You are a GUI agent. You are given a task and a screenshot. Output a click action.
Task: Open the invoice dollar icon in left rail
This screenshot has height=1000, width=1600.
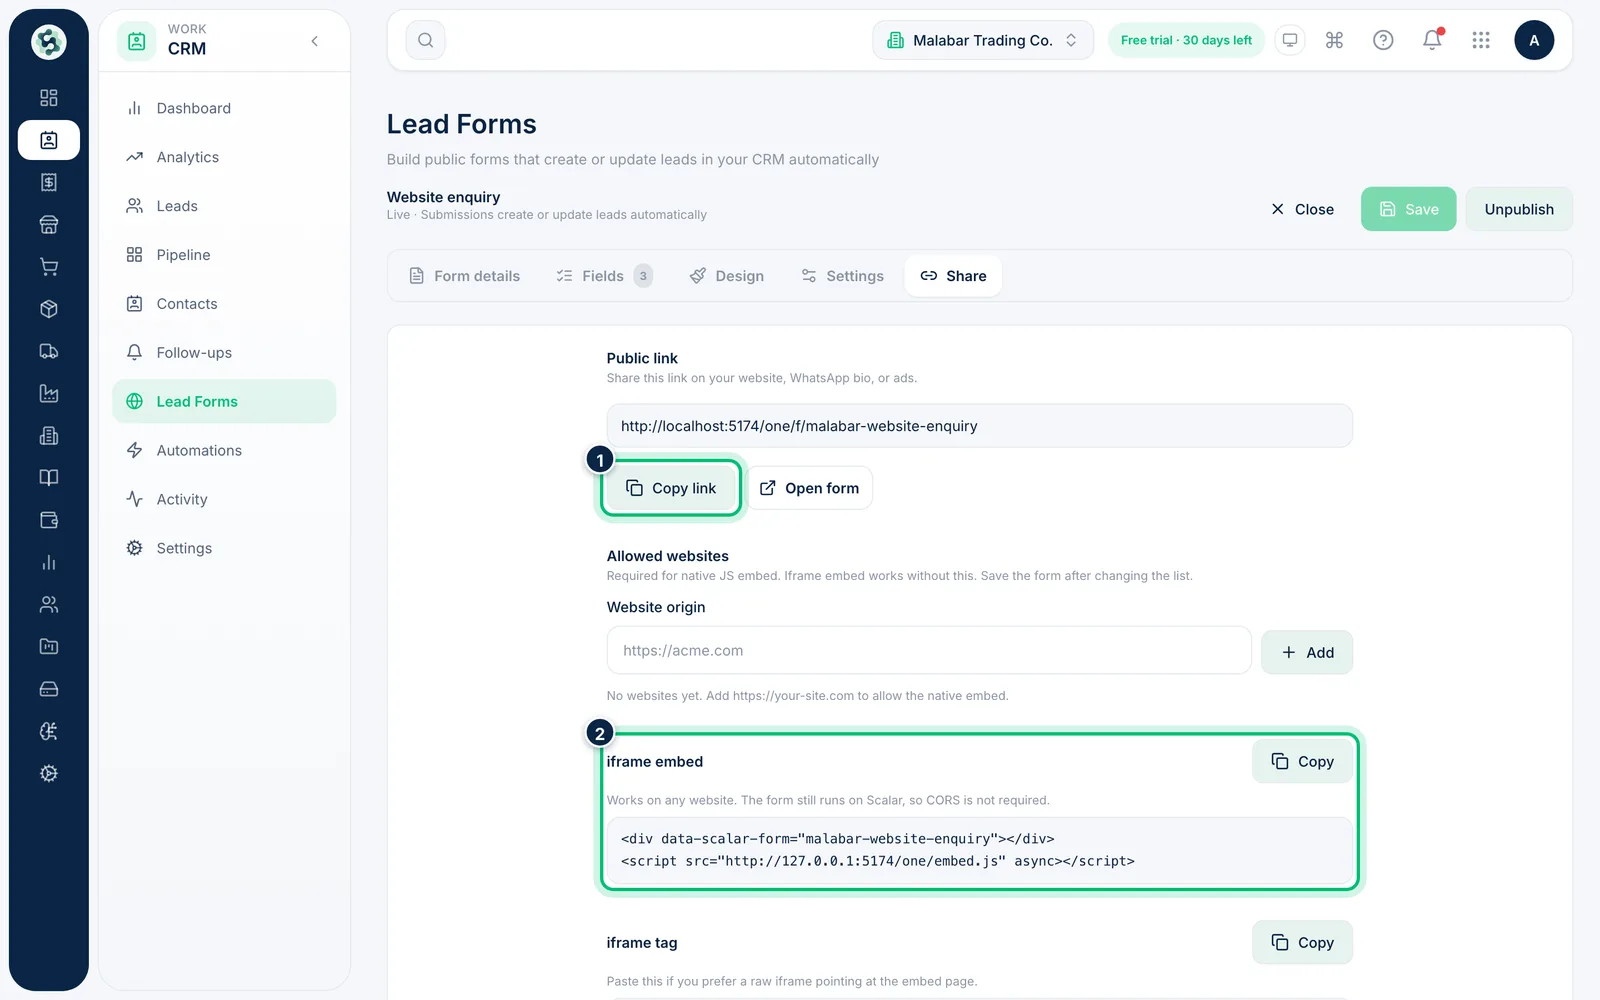48,182
